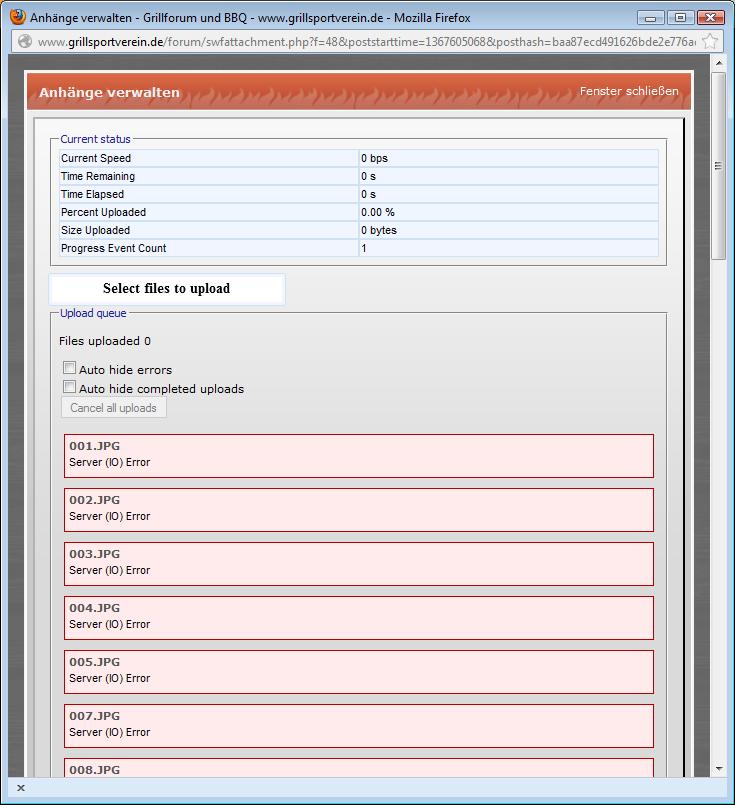735x805 pixels.
Task: Click Select files to upload button
Action: pyautogui.click(x=167, y=289)
